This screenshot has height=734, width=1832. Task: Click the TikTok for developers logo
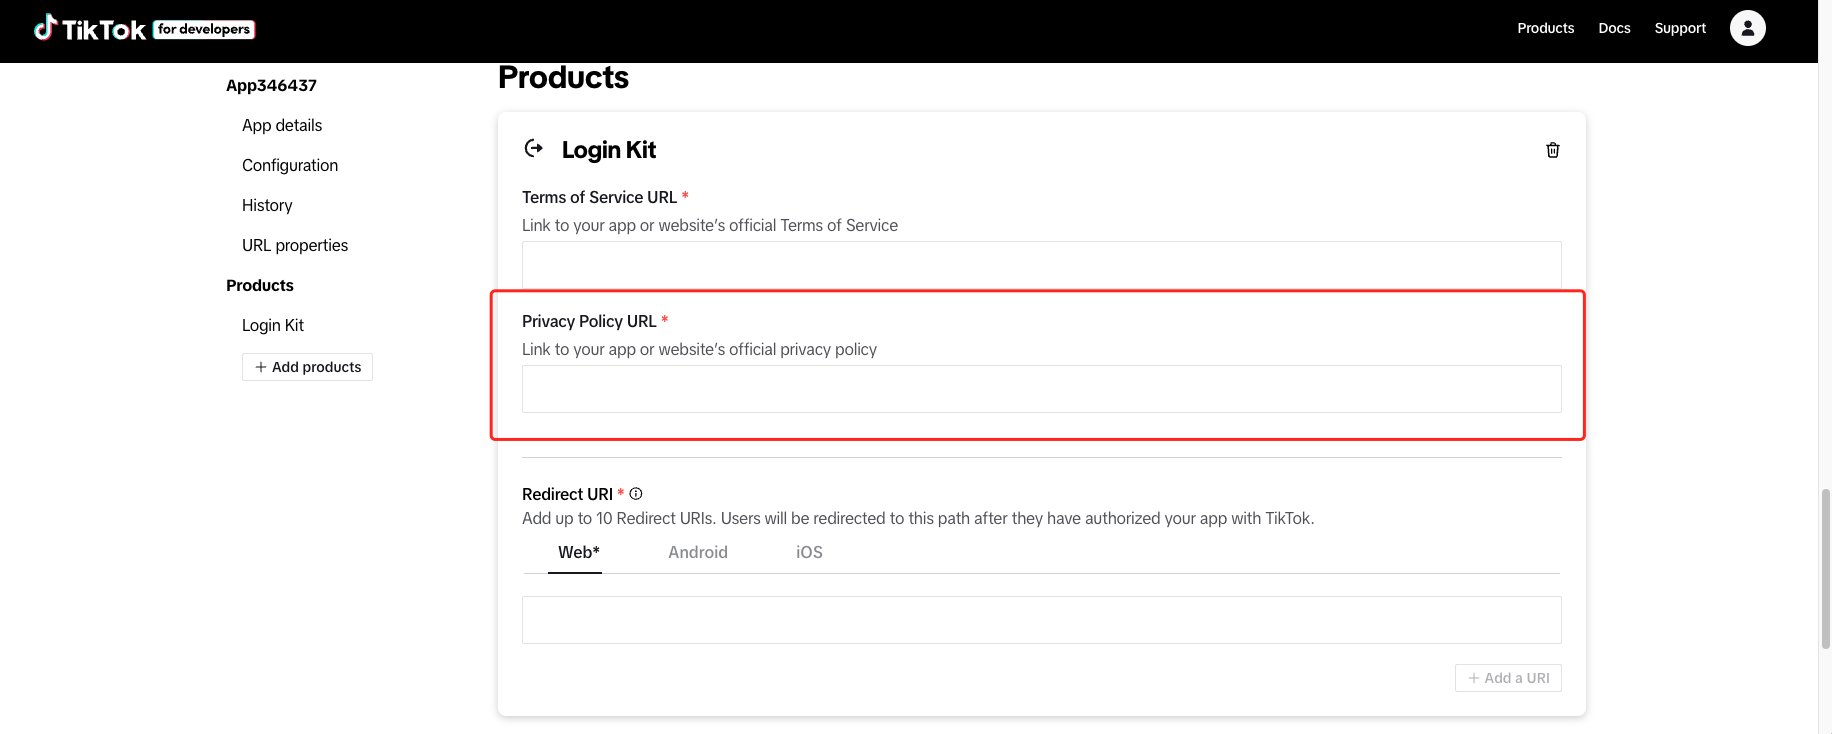pyautogui.click(x=144, y=29)
